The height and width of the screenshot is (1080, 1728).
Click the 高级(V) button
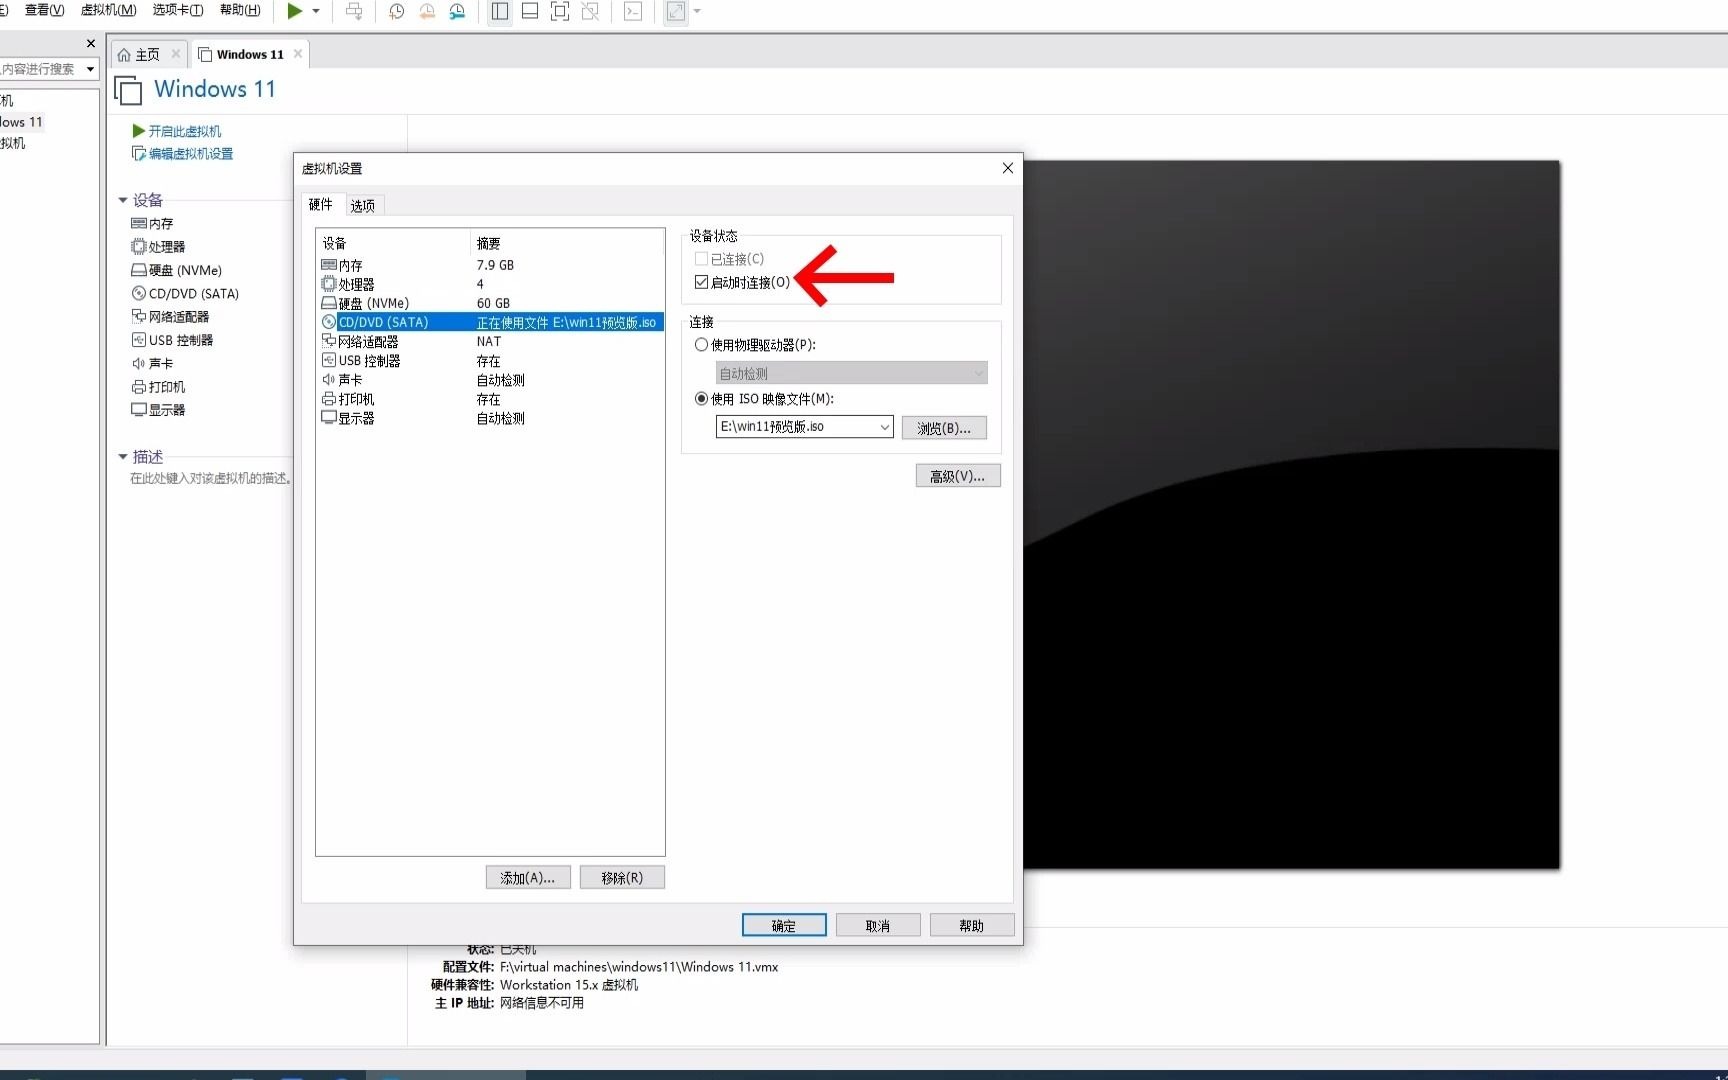point(956,475)
